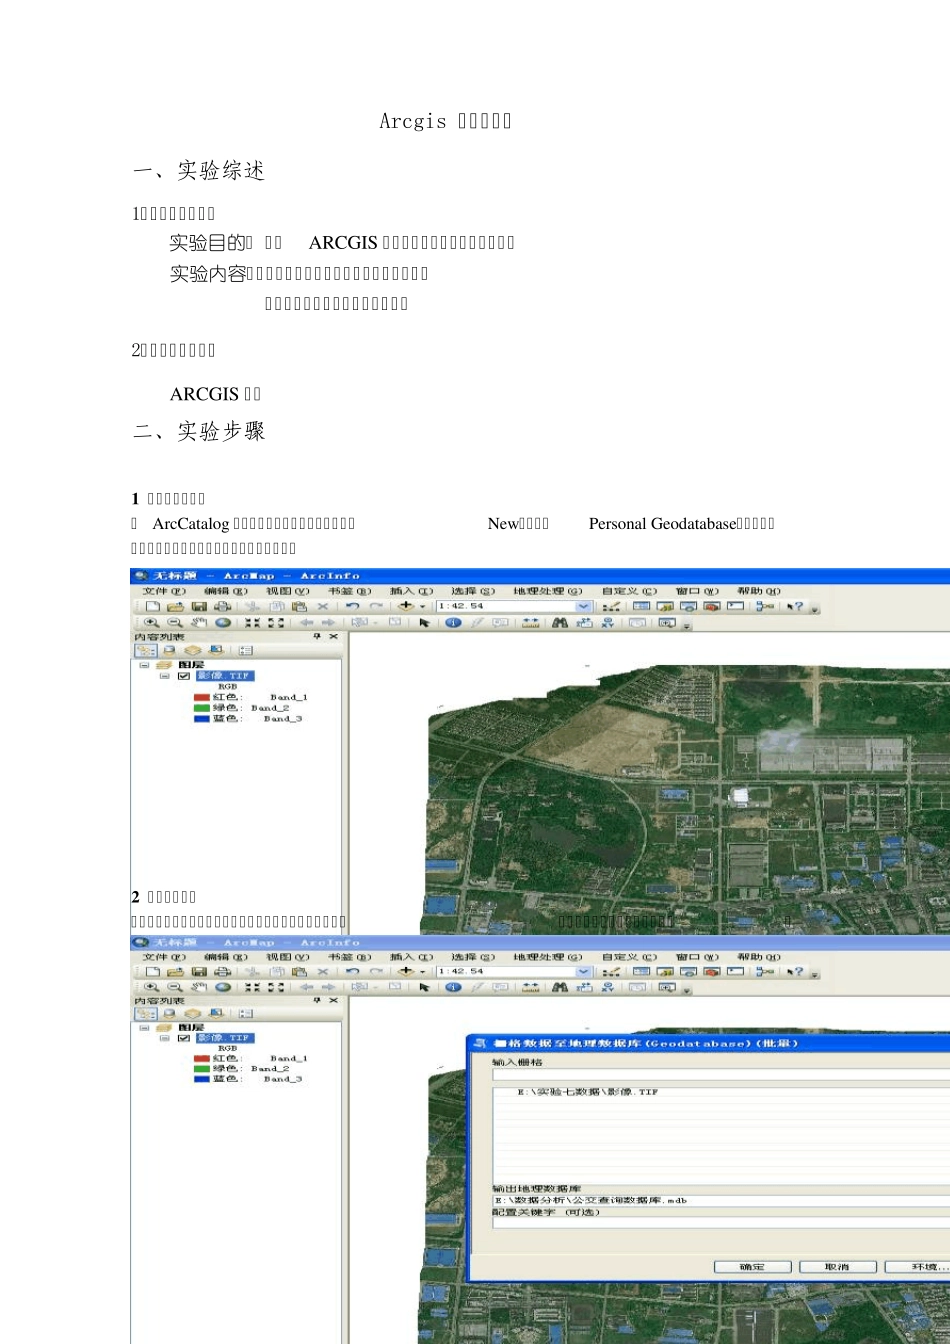
Task: Open 帮助 menu in window with Geodatabase dialog
Action: pyautogui.click(x=758, y=957)
